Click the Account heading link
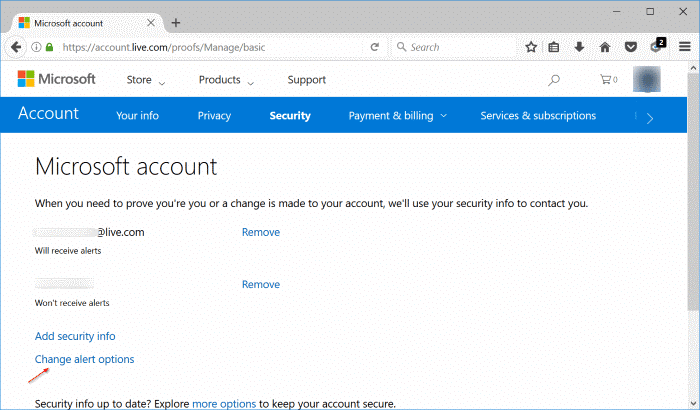Viewport: 700px width, 410px height. 48,113
